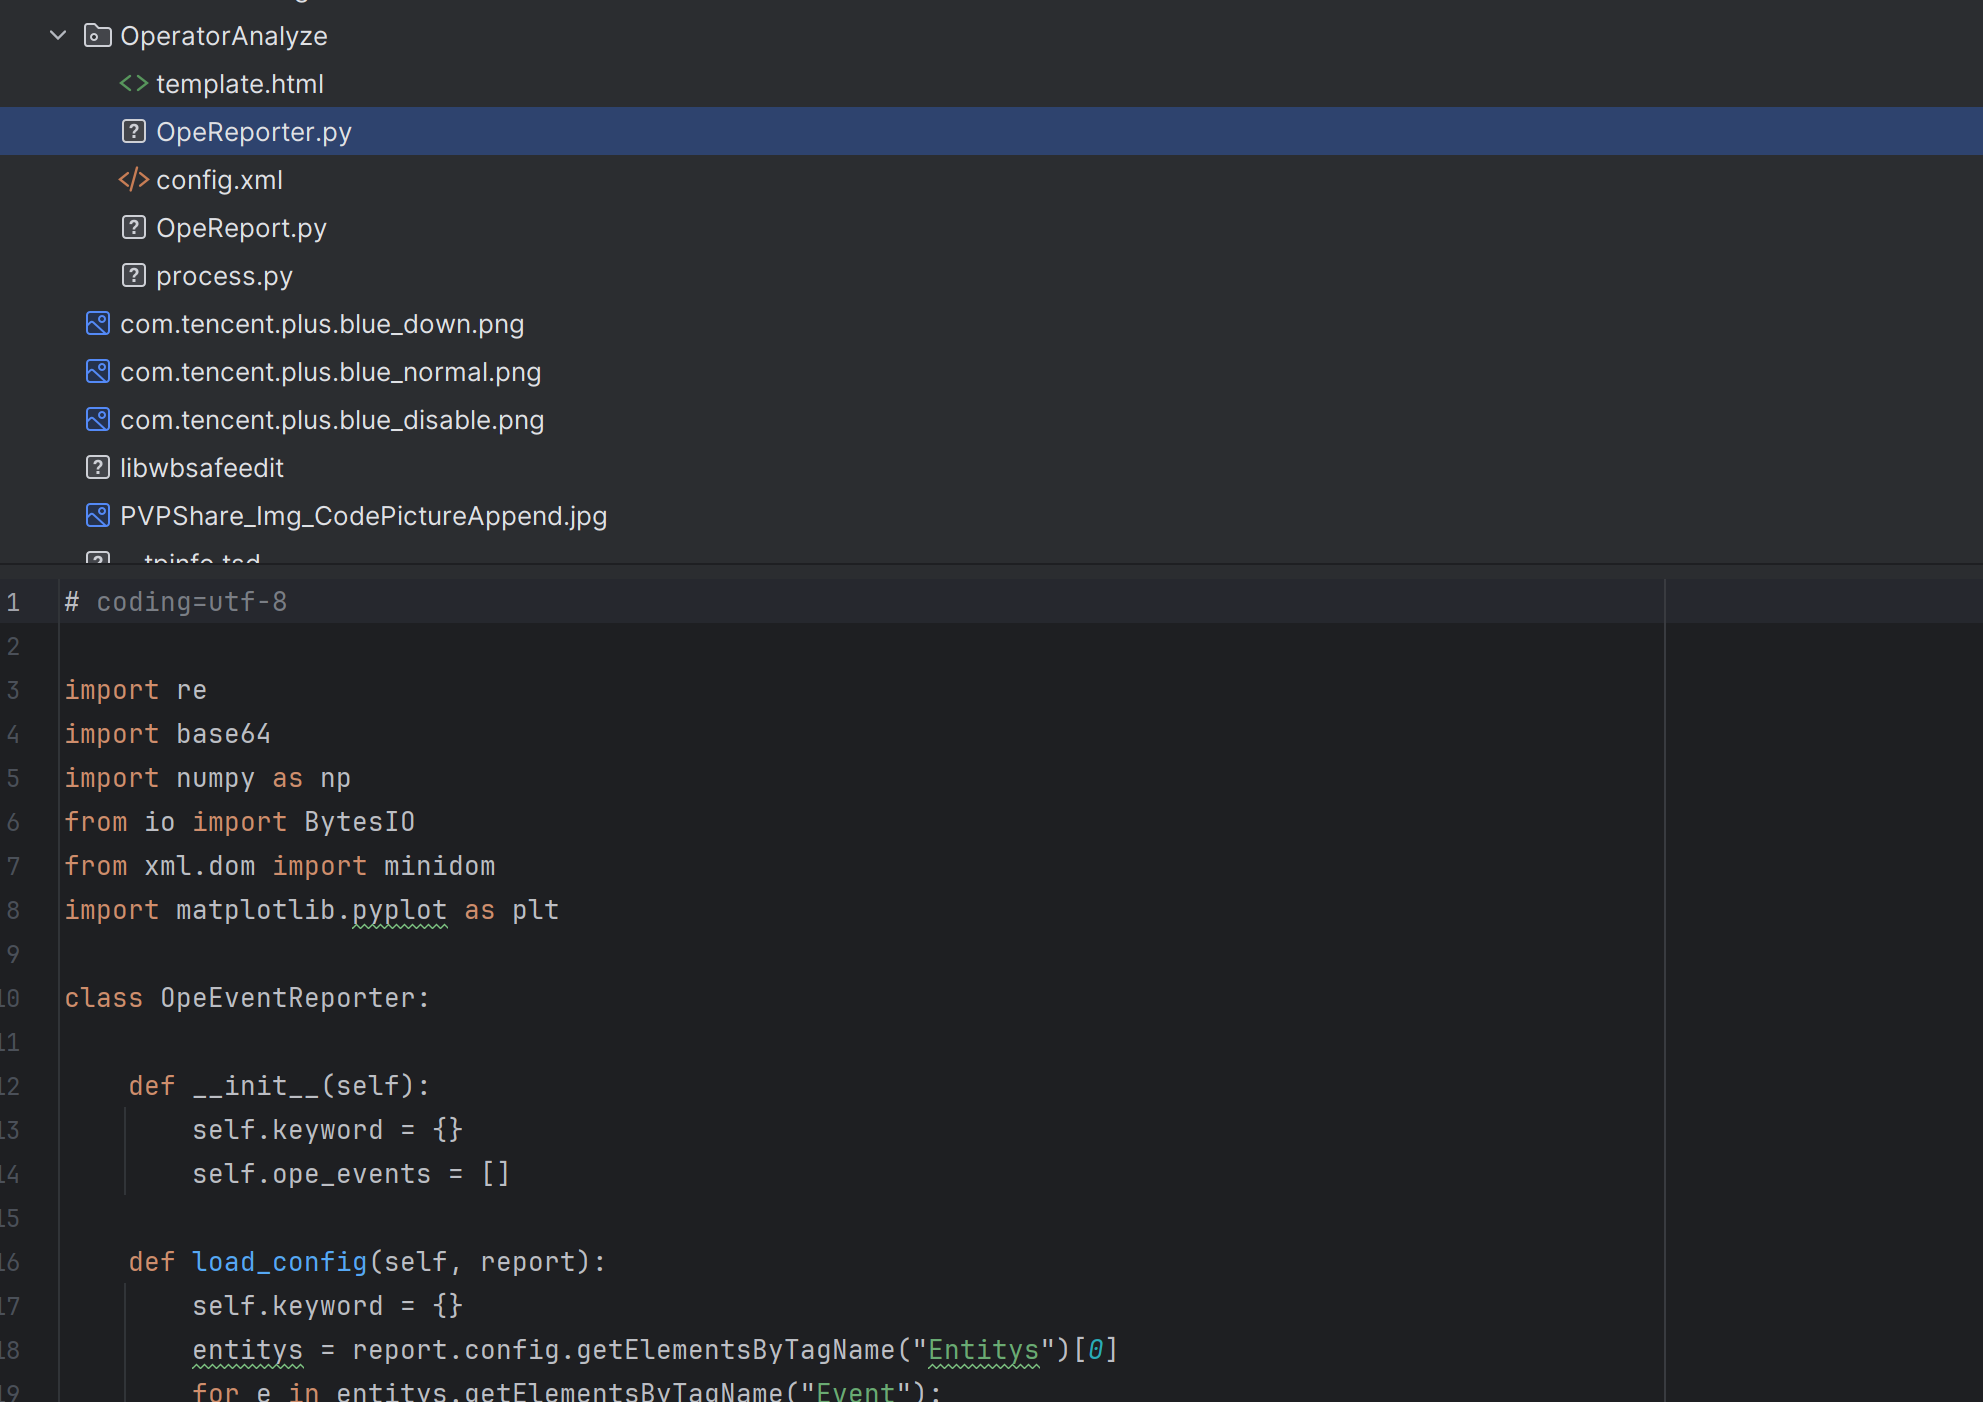Image resolution: width=1983 pixels, height=1402 pixels.
Task: Select OpeReport.py in the file tree
Action: [991, 228]
